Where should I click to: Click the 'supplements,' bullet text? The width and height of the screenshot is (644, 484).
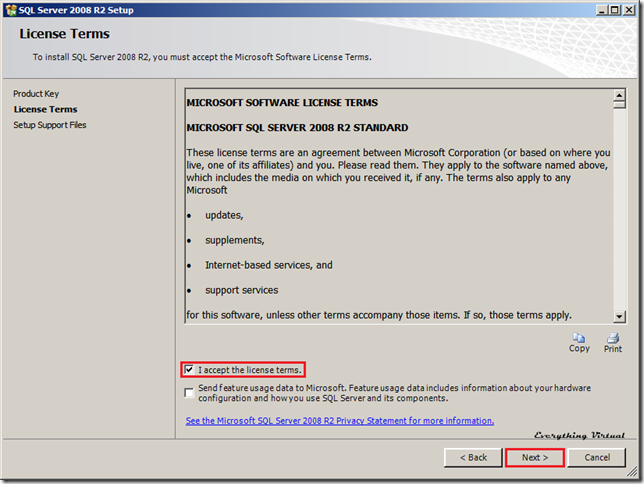pos(235,240)
